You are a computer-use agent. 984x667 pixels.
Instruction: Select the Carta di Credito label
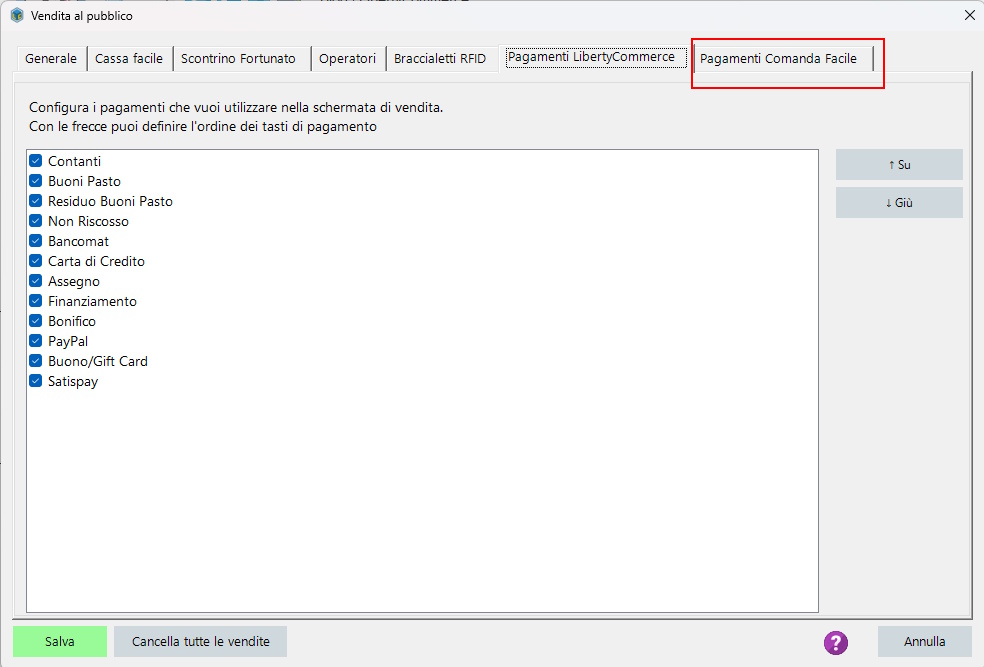[96, 262]
